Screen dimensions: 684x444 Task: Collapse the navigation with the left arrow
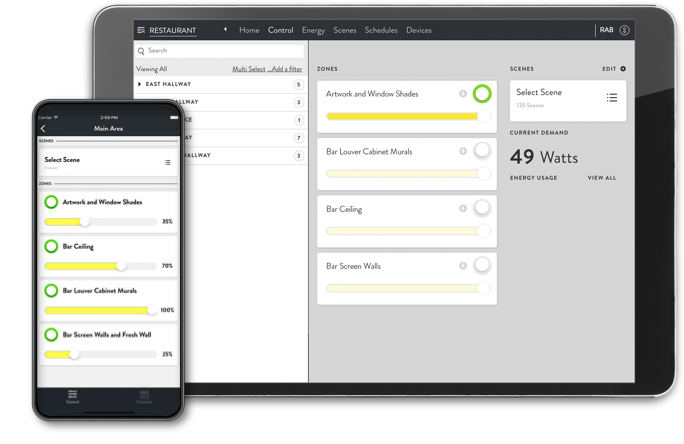coord(225,31)
